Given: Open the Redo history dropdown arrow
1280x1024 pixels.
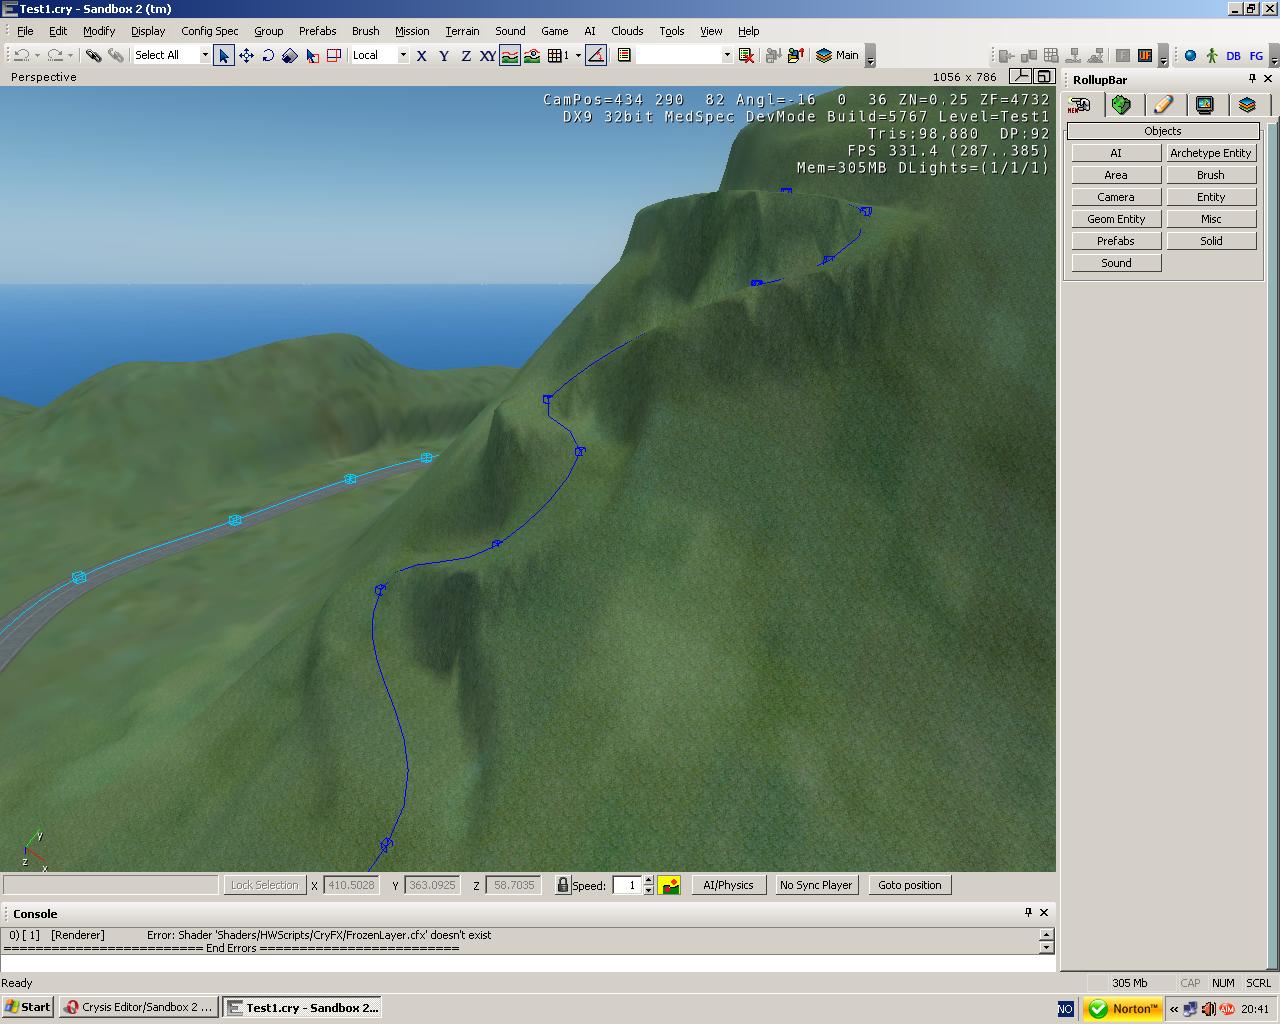Looking at the screenshot, I should (71, 55).
